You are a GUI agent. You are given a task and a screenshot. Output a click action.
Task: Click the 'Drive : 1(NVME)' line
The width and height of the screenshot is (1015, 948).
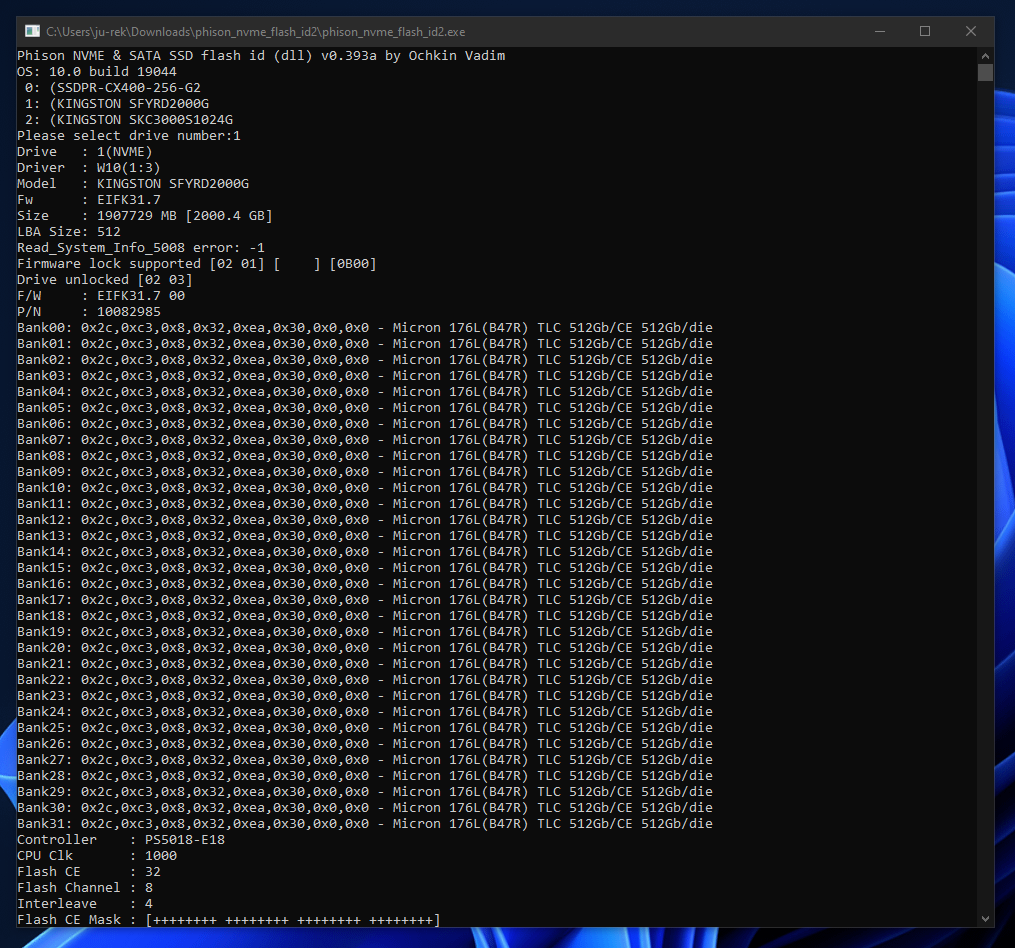click(x=85, y=152)
